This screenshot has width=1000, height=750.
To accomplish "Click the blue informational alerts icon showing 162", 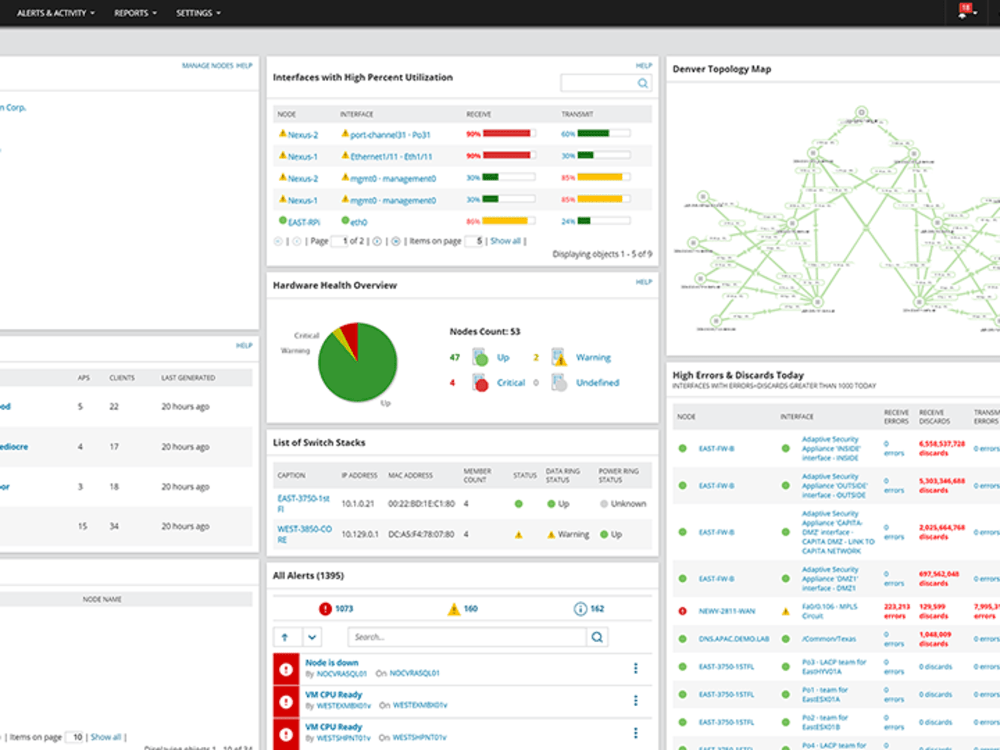I will 582,607.
